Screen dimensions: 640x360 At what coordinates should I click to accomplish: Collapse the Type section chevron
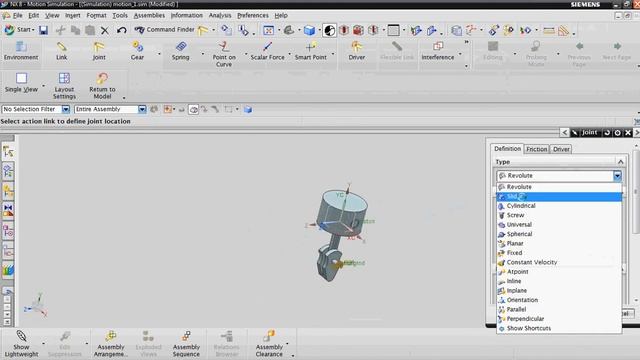[x=620, y=162]
